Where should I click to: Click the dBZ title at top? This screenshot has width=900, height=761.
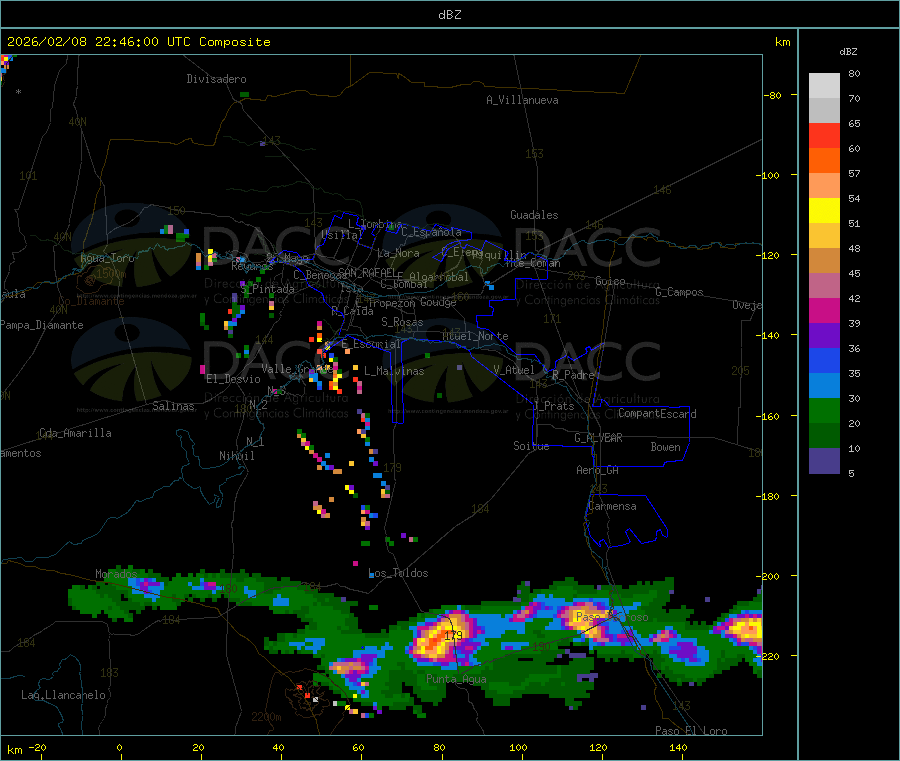[449, 14]
